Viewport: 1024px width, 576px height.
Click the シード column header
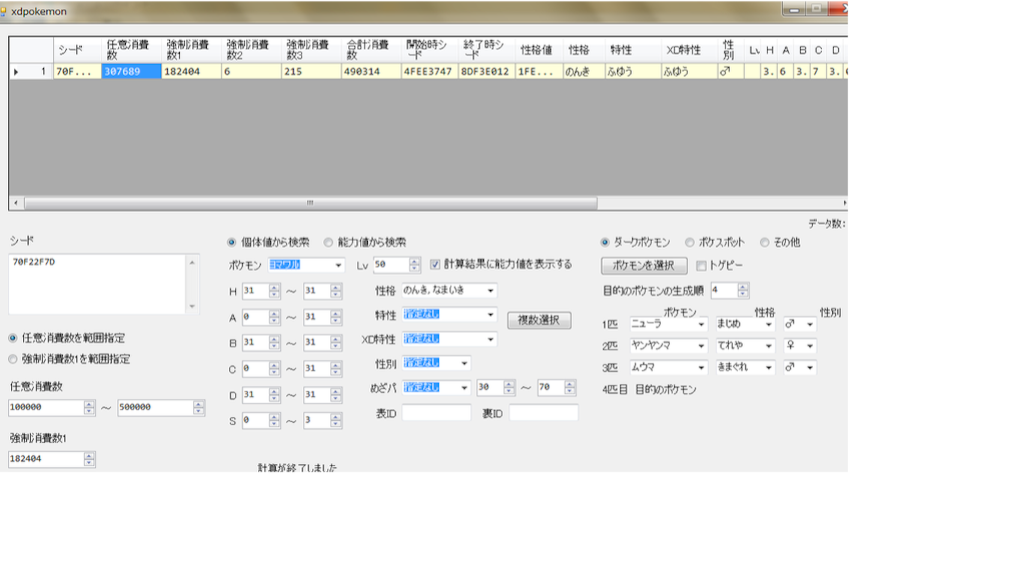coord(77,50)
